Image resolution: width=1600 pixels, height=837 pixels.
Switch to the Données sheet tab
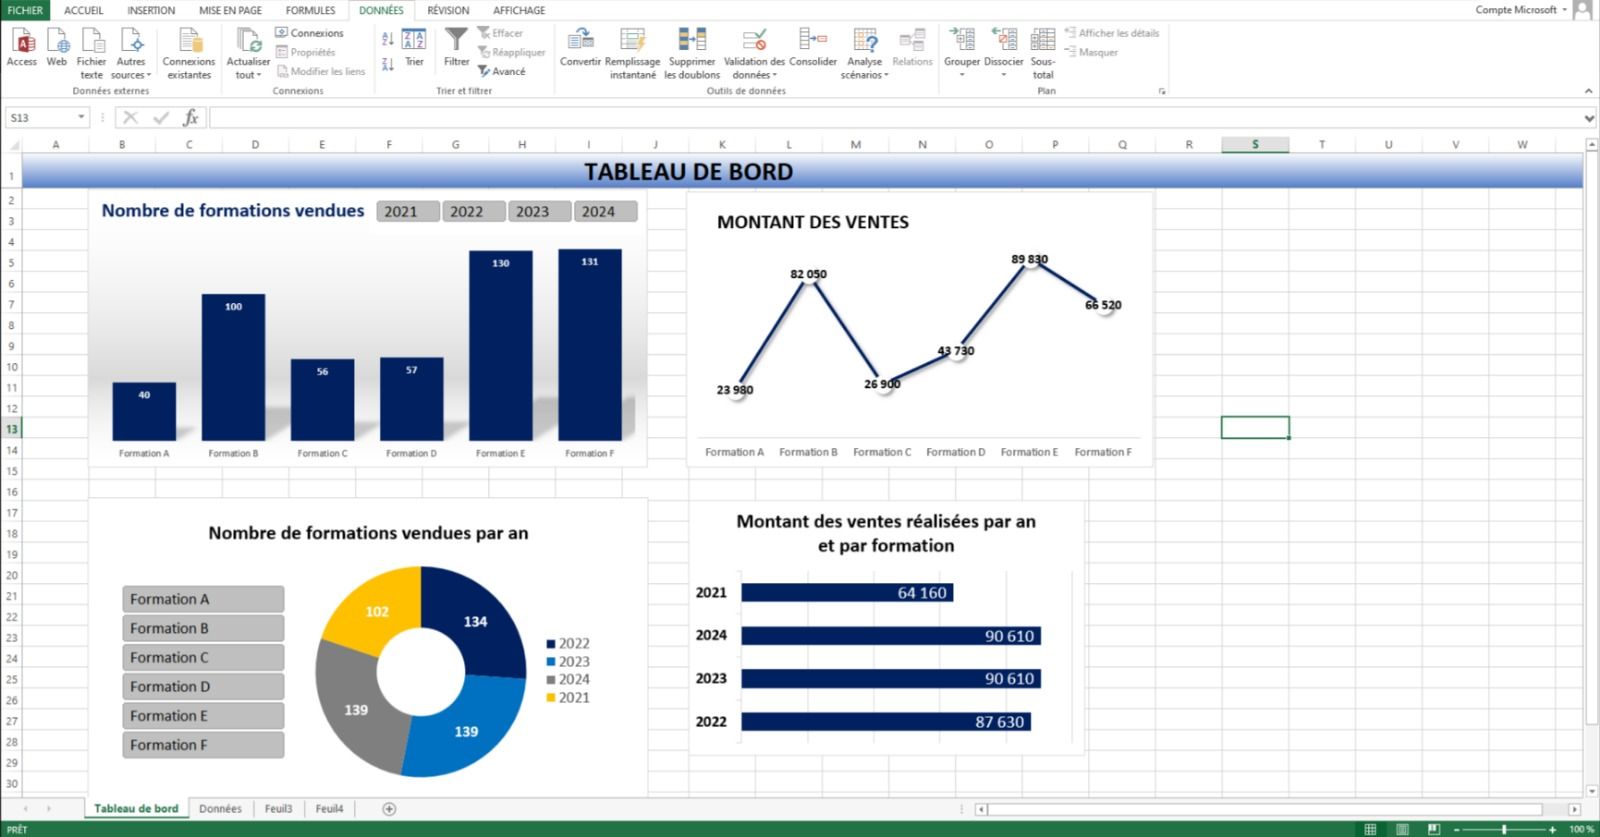(x=220, y=808)
